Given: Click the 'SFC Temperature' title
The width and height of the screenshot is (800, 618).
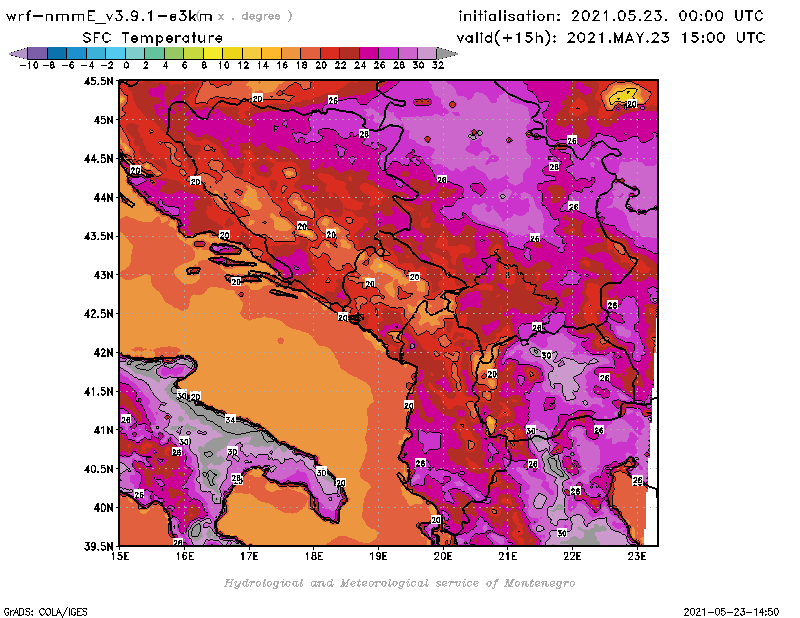Looking at the screenshot, I should [153, 38].
